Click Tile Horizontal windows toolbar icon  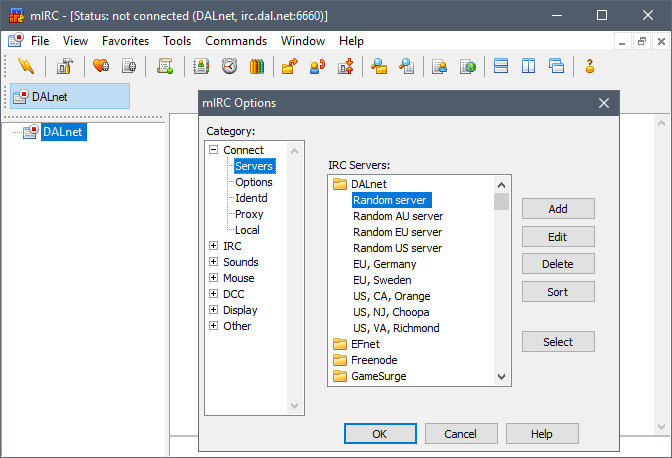(501, 66)
